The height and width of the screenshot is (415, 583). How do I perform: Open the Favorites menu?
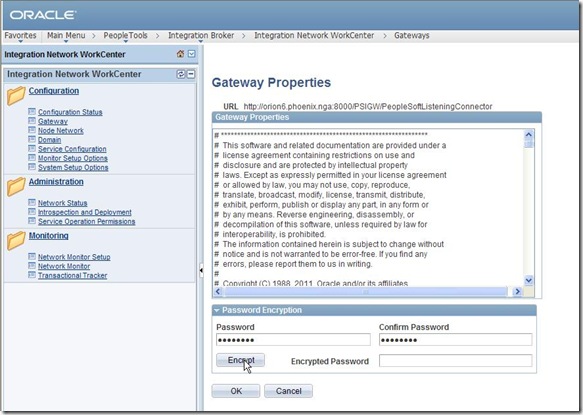coord(20,36)
